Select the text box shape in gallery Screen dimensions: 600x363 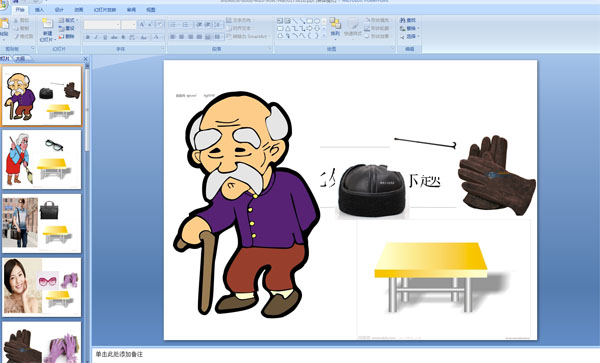pyautogui.click(x=280, y=21)
